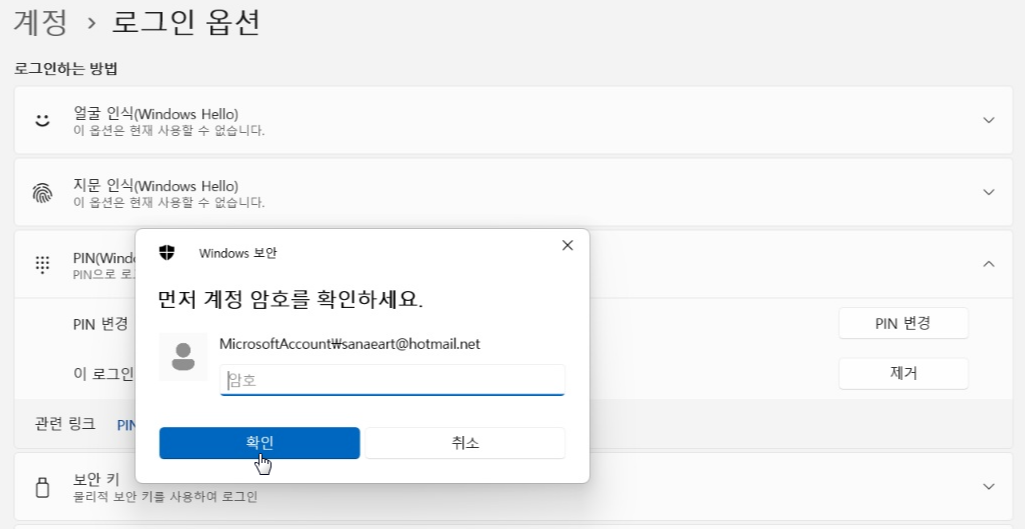Click the PIN 변경 row label
The width and height of the screenshot is (1025, 529).
[x=101, y=324]
